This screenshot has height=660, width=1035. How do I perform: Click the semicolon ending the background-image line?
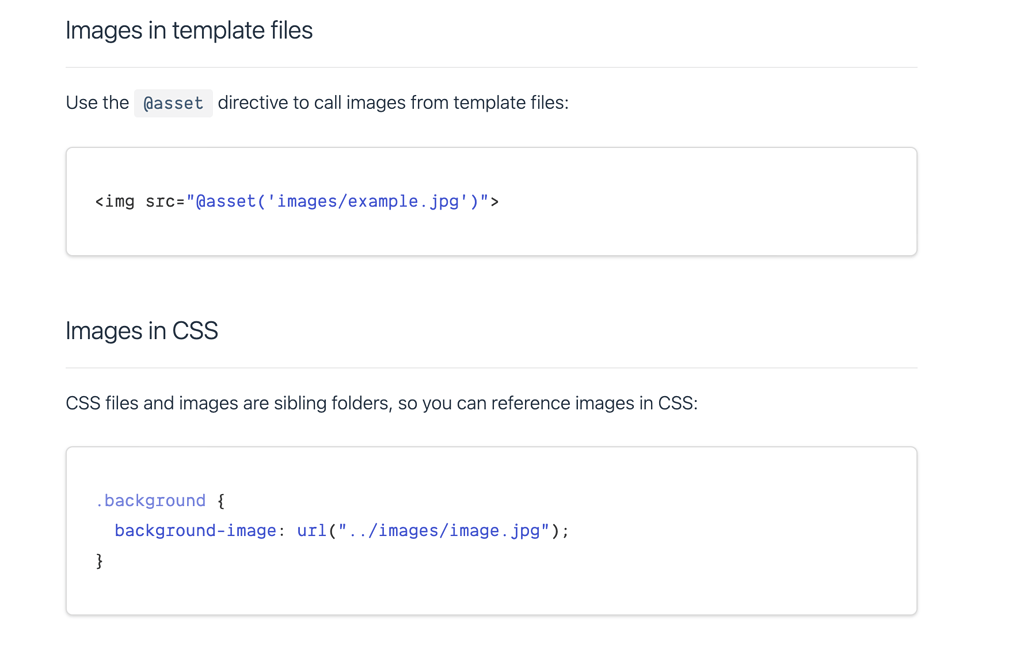pos(566,530)
